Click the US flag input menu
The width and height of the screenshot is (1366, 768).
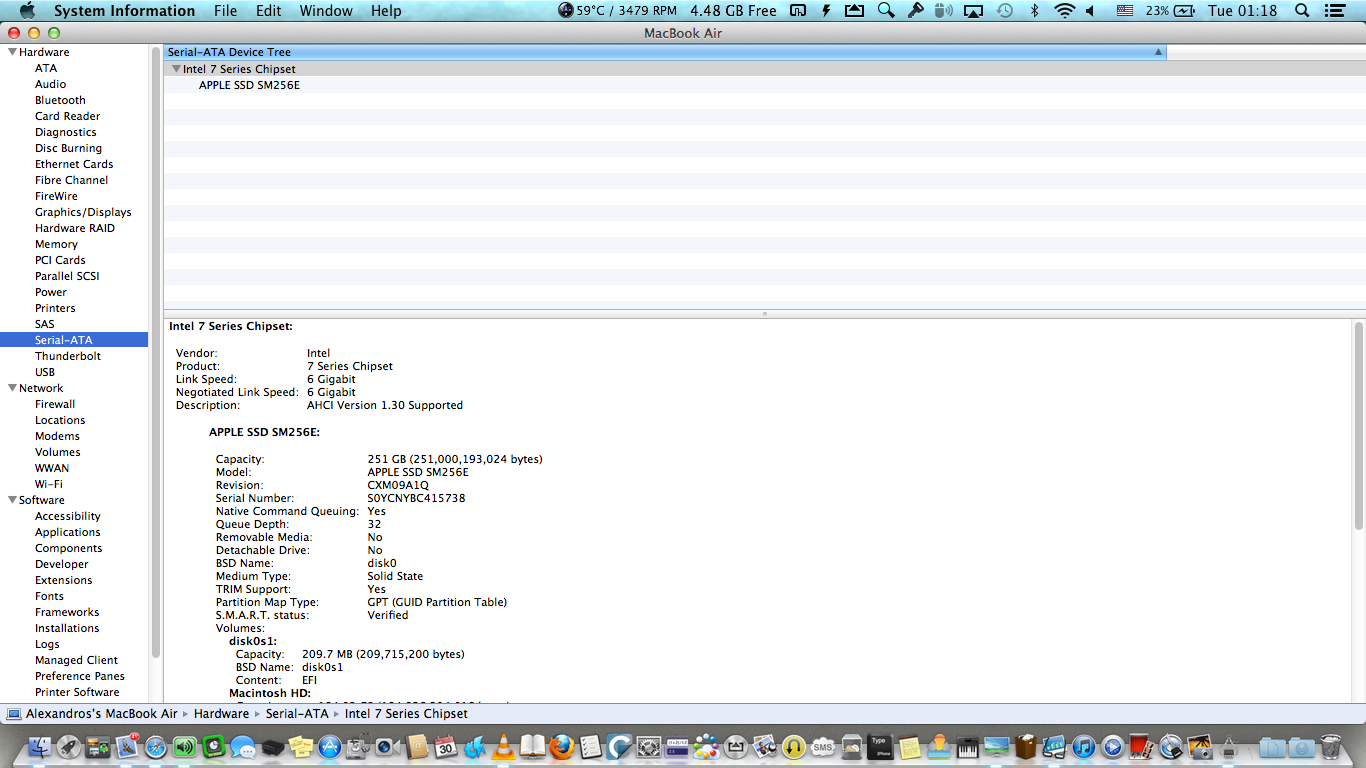1125,11
